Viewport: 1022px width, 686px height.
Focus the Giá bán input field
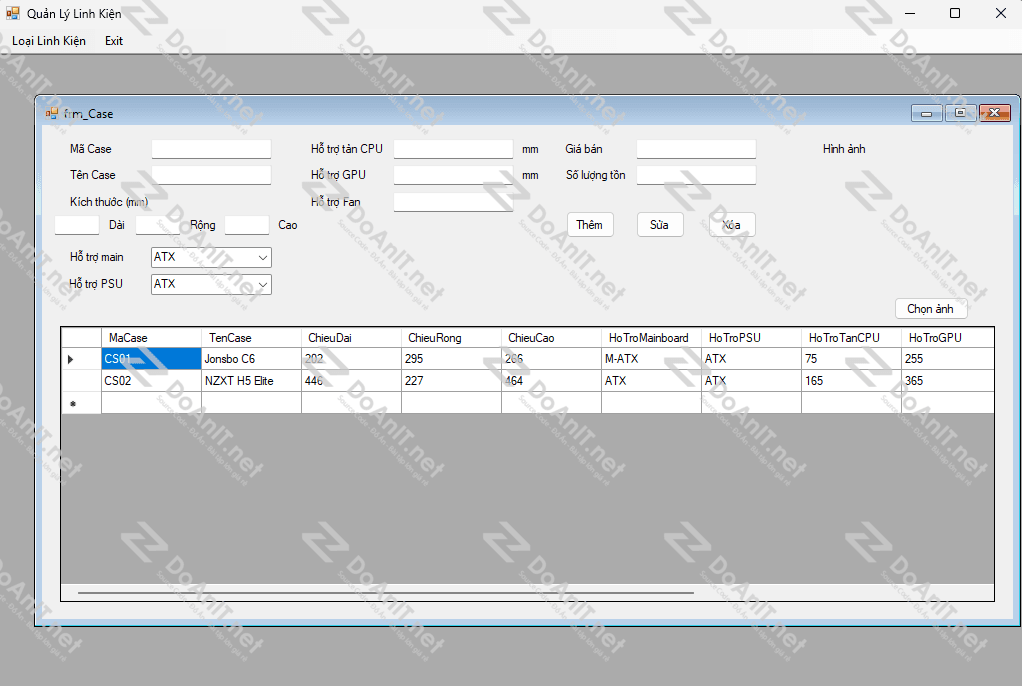[x=696, y=149]
